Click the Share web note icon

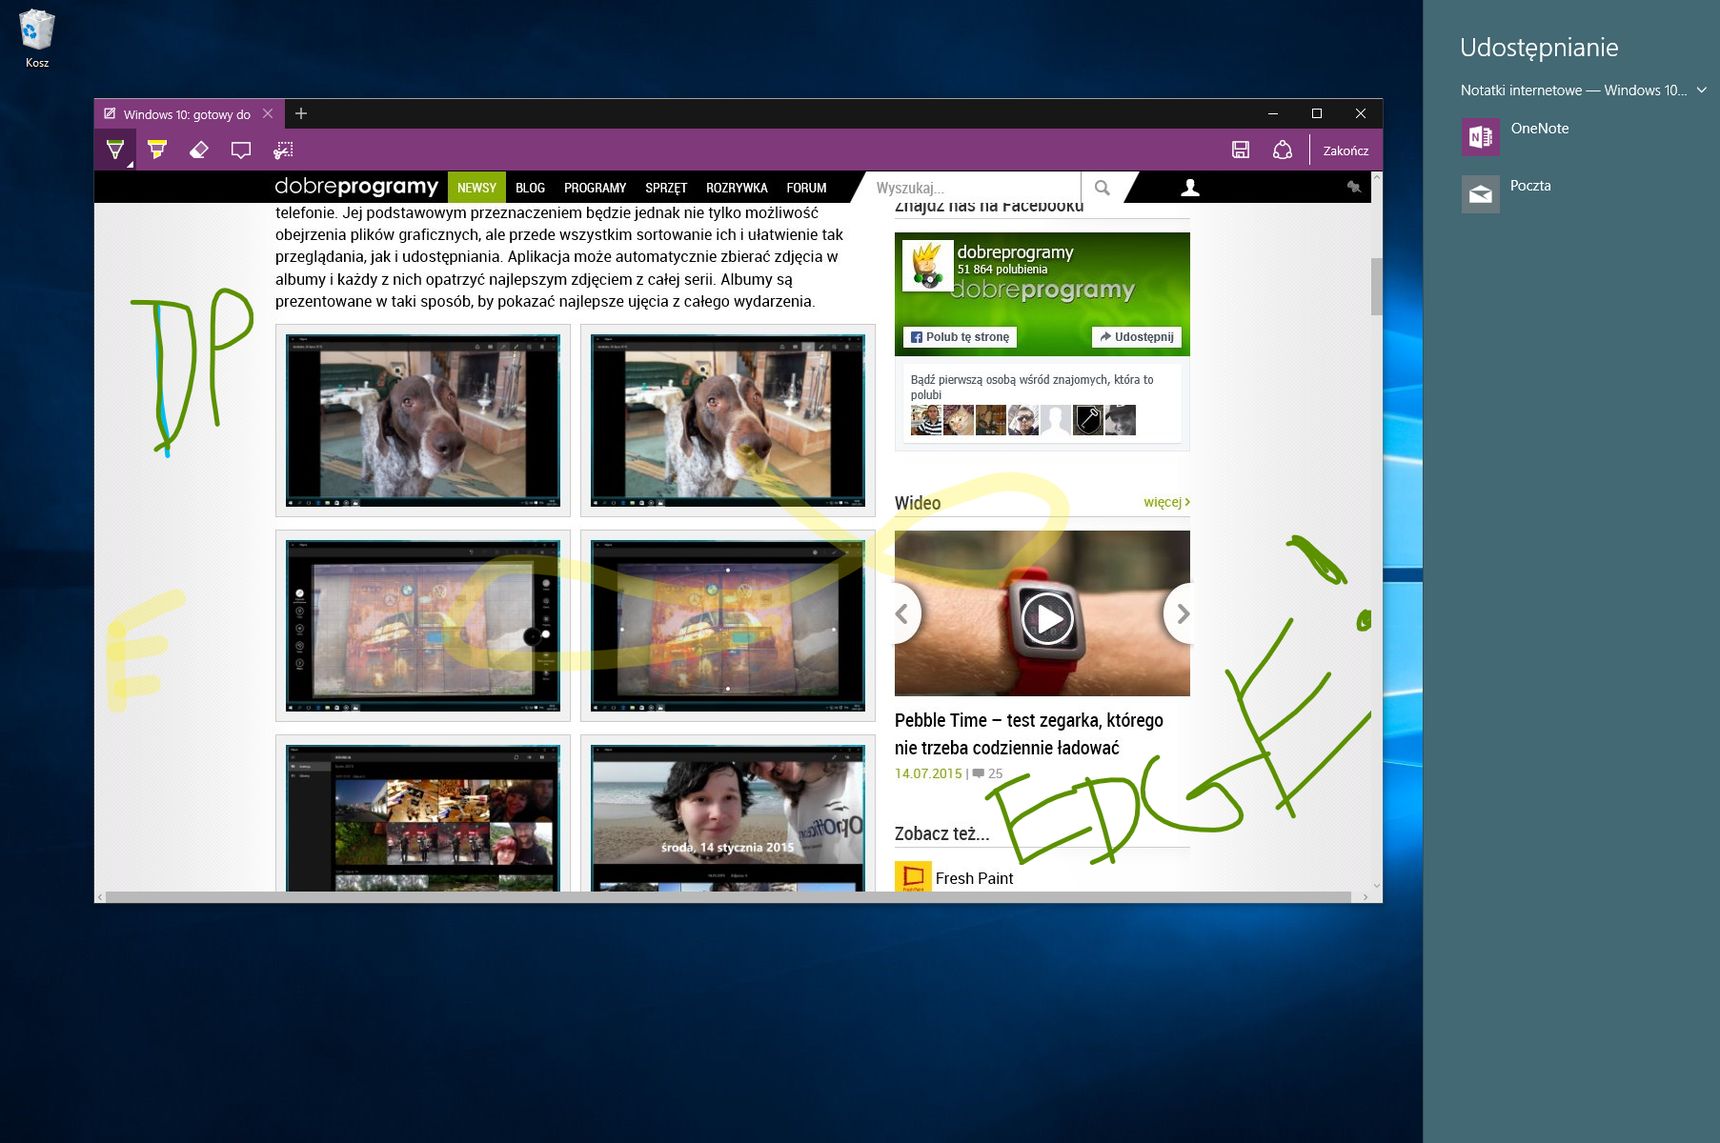point(1282,150)
